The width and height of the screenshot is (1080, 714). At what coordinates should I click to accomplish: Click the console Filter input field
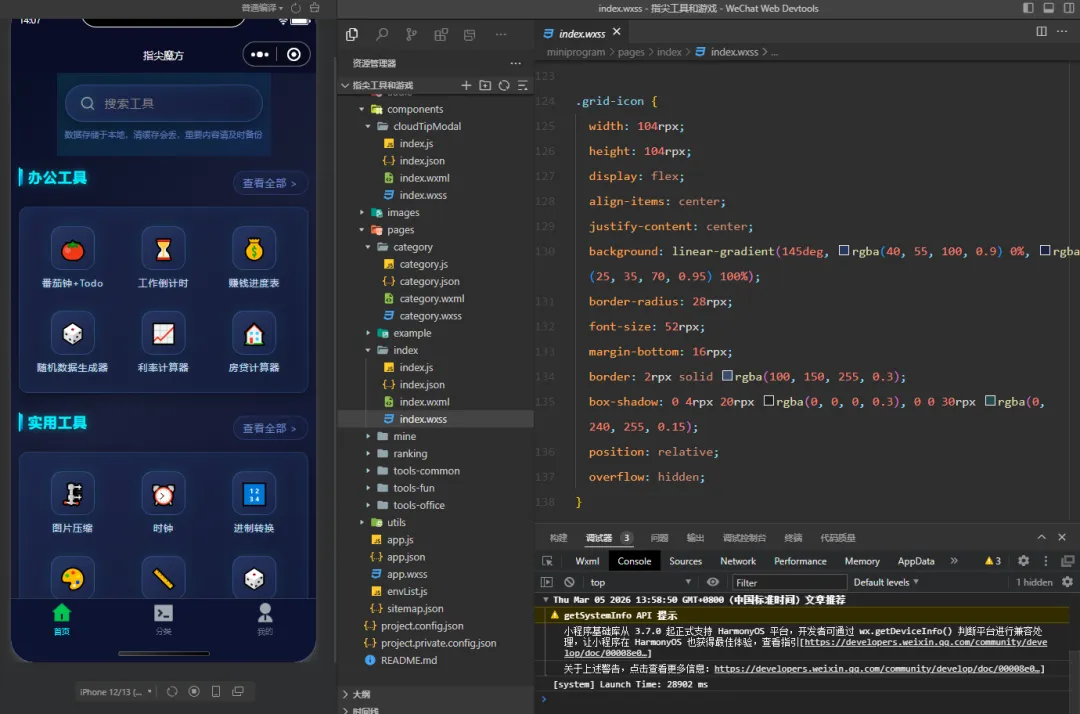coord(788,582)
